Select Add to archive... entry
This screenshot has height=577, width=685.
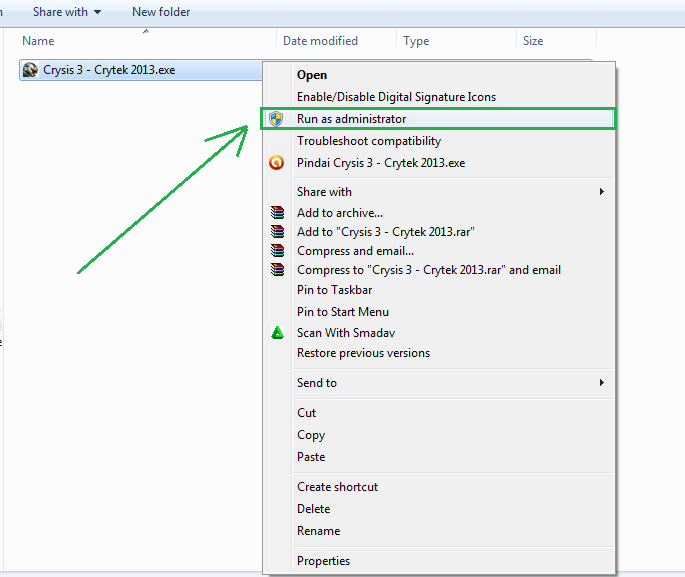pyautogui.click(x=439, y=213)
